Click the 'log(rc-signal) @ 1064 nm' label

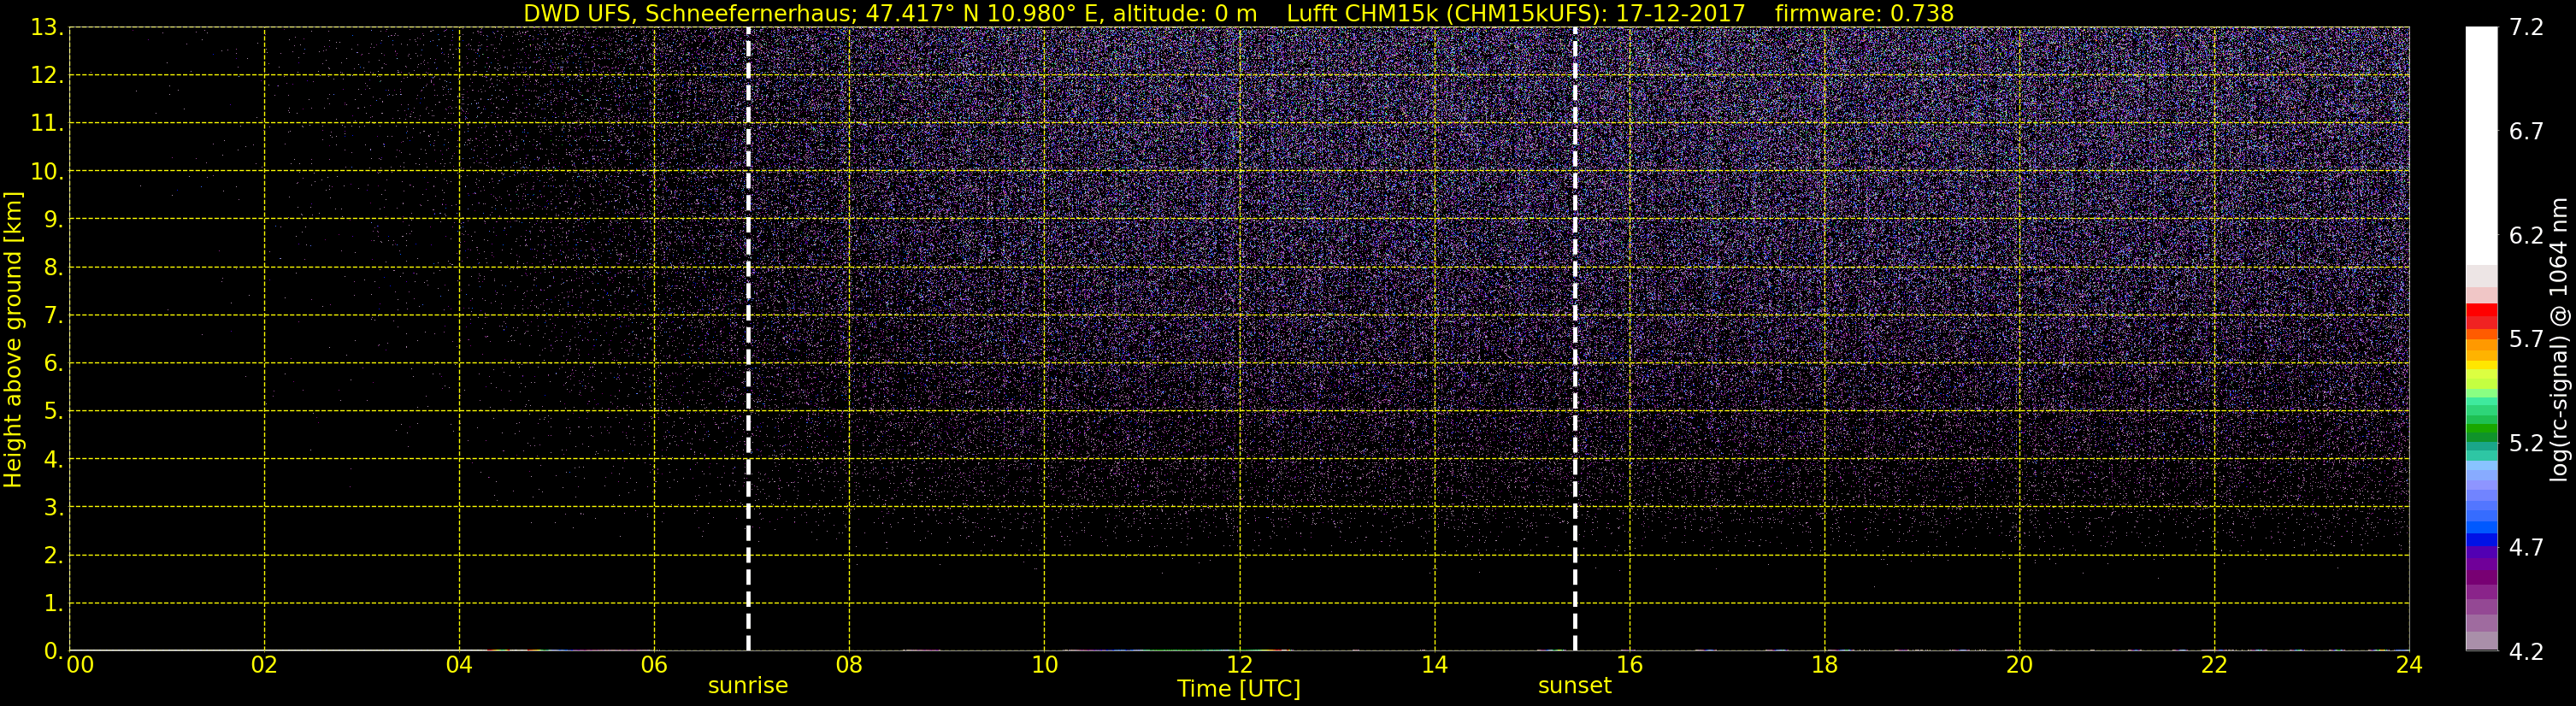[x=2559, y=339]
